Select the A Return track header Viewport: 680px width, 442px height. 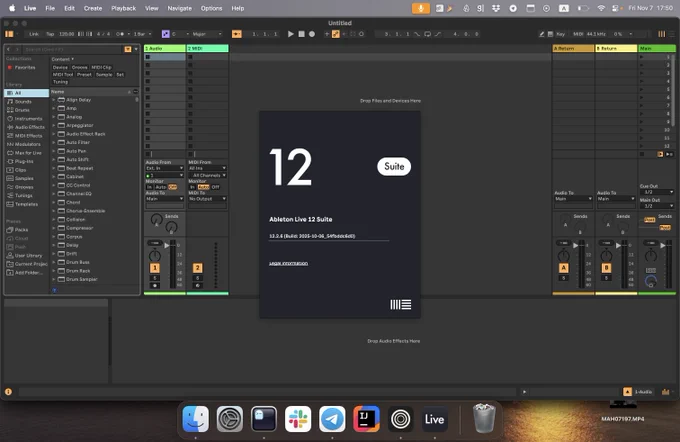[573, 49]
